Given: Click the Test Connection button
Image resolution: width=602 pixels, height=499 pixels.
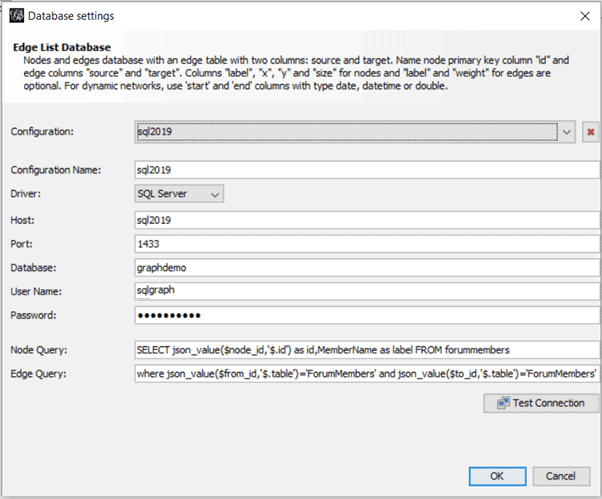Looking at the screenshot, I should click(x=541, y=403).
